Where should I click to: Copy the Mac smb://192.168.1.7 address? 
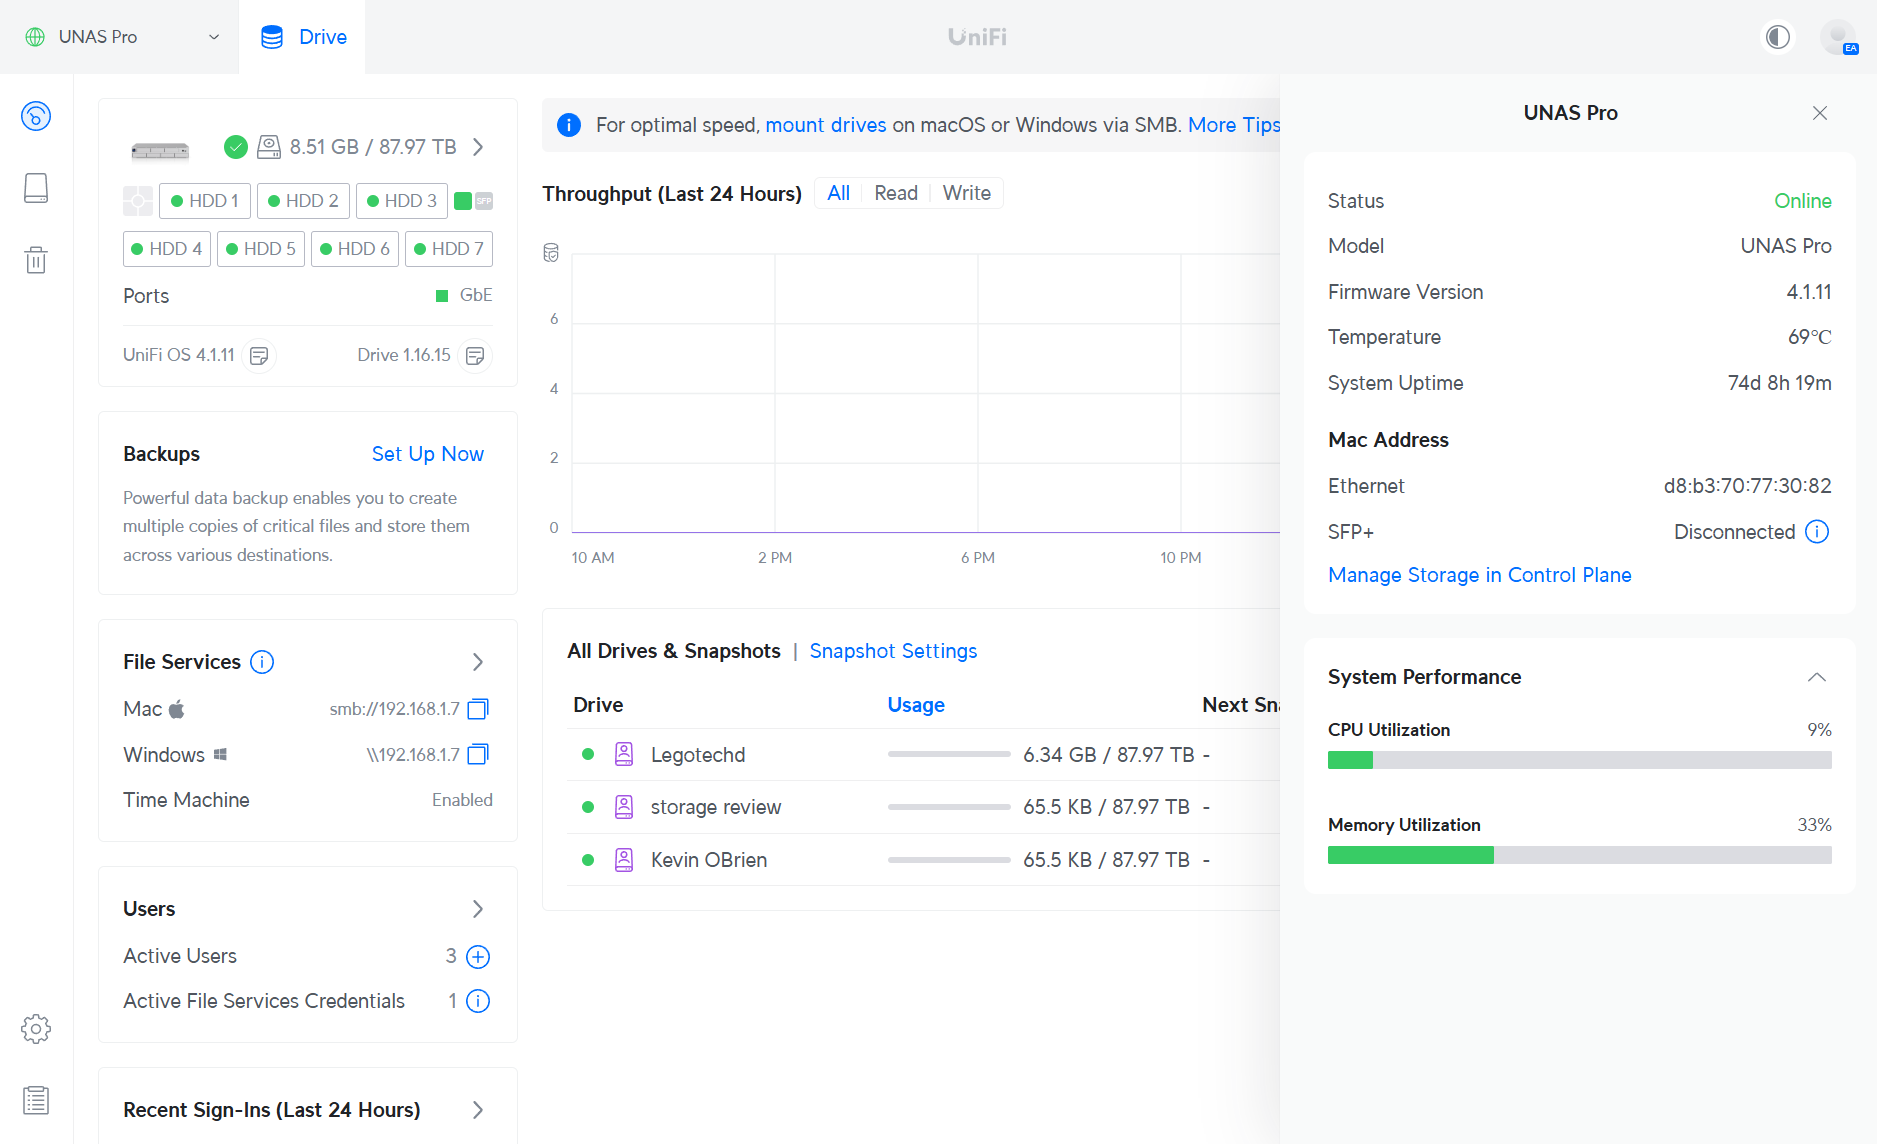coord(479,709)
